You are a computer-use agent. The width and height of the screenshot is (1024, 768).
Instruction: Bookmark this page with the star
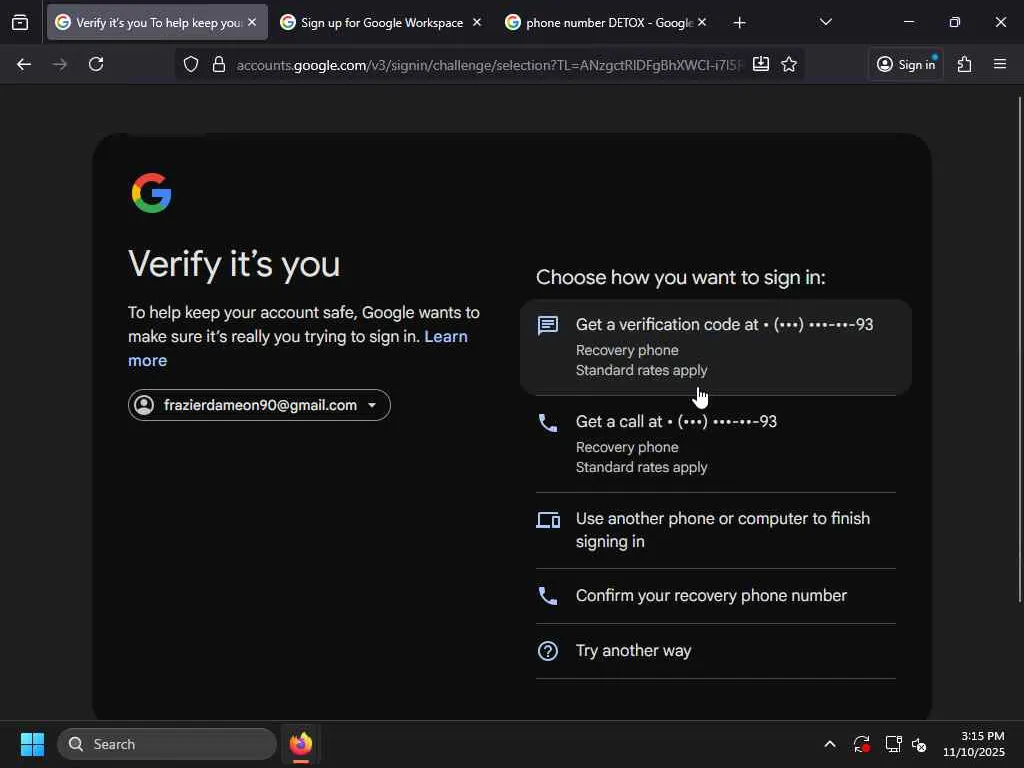point(789,64)
